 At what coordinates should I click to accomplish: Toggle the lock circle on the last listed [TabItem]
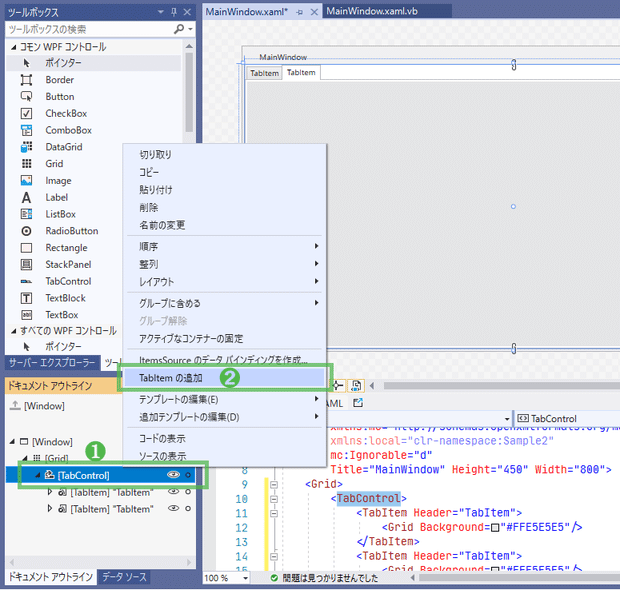[188, 508]
